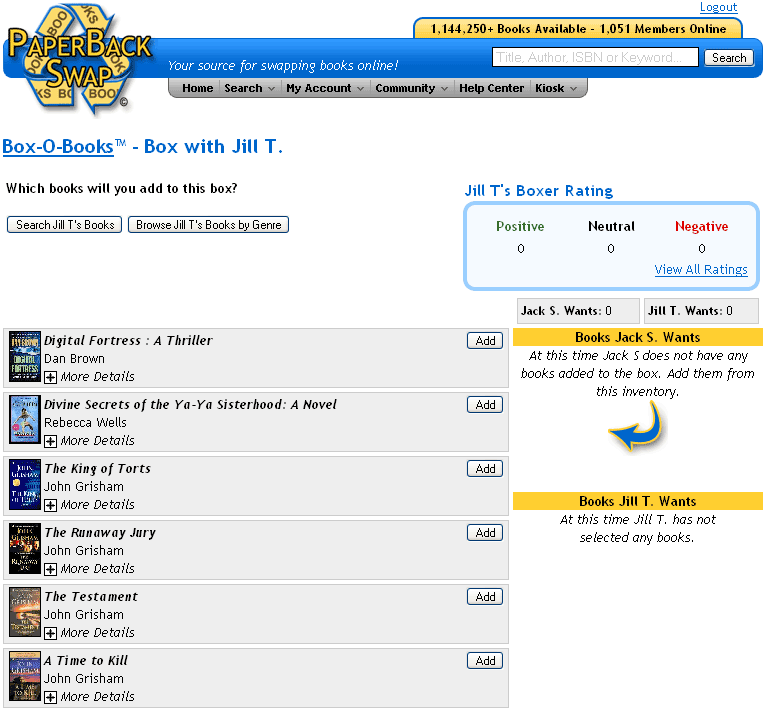The height and width of the screenshot is (715, 767).
Task: Add Digital Fortress to the box
Action: pyautogui.click(x=485, y=341)
